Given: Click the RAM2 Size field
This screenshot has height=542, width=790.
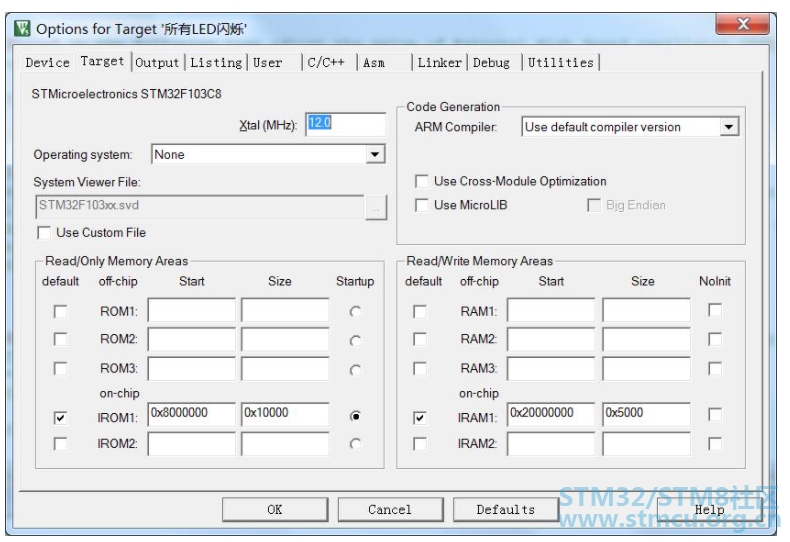Looking at the screenshot, I should pos(646,339).
